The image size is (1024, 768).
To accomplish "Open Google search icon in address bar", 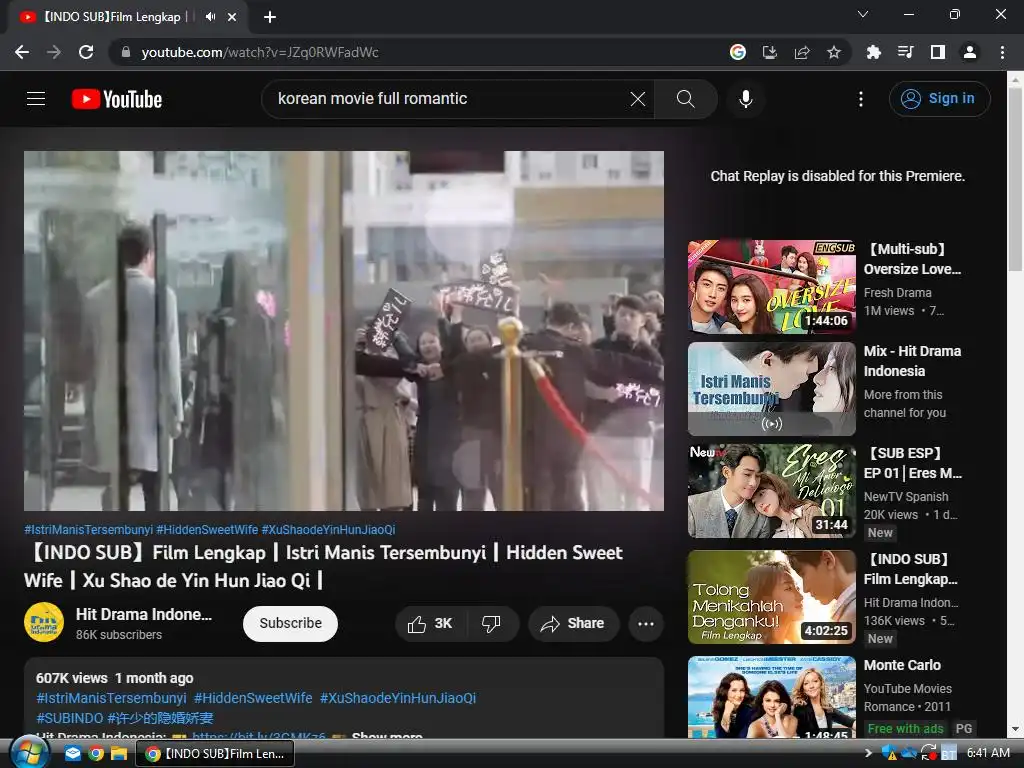I will 737,52.
